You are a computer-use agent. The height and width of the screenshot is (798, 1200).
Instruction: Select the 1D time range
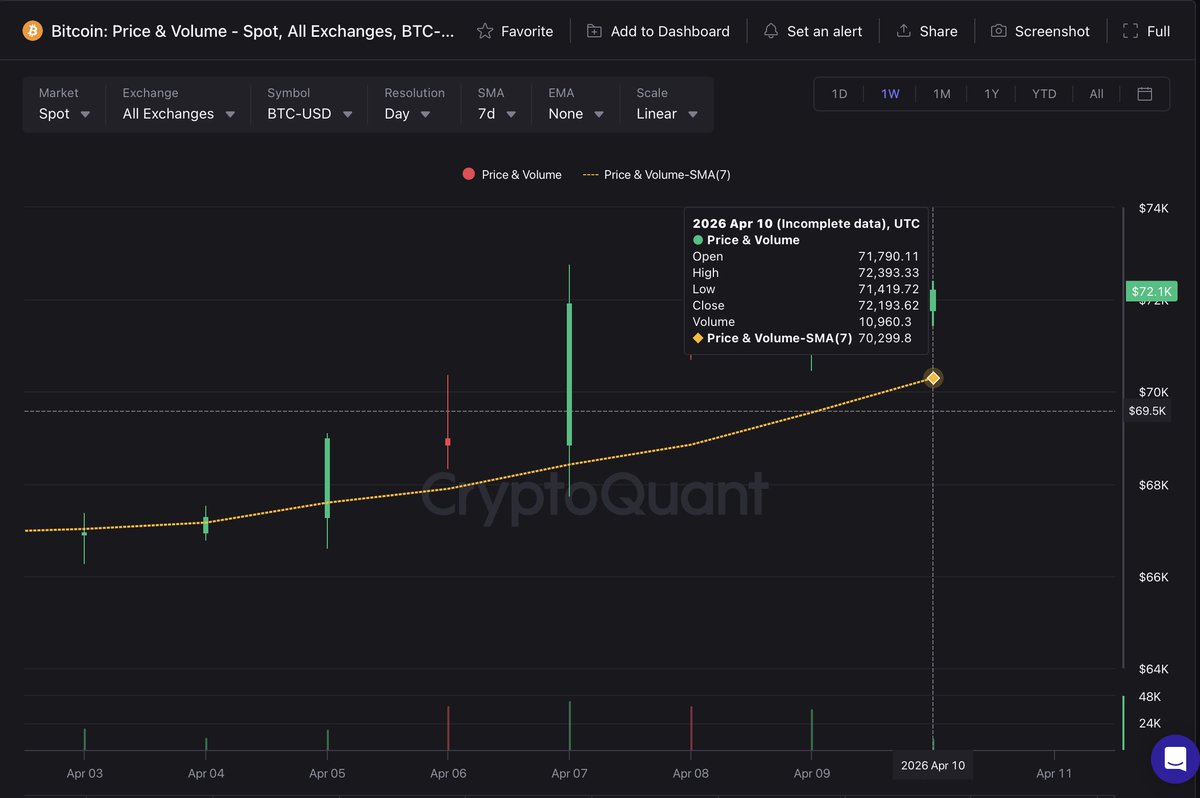point(839,94)
